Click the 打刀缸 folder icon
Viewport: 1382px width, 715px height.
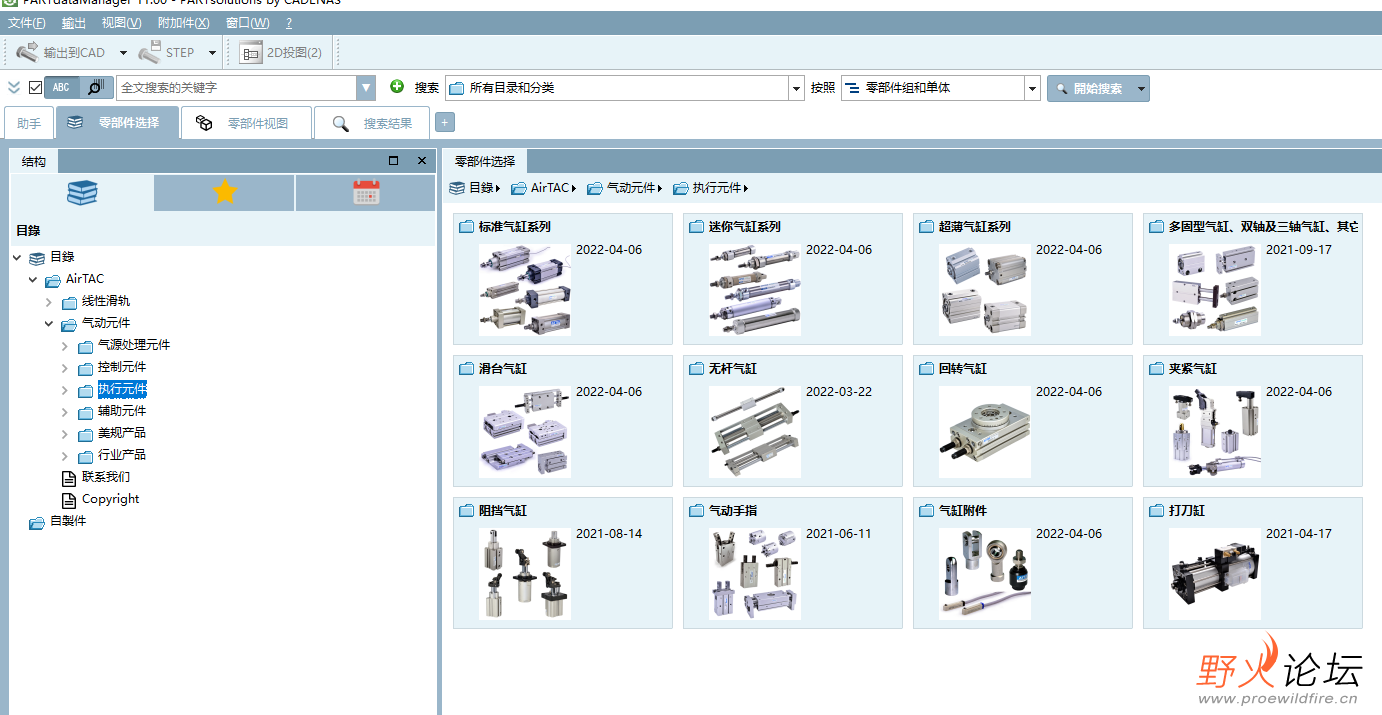tap(1156, 511)
